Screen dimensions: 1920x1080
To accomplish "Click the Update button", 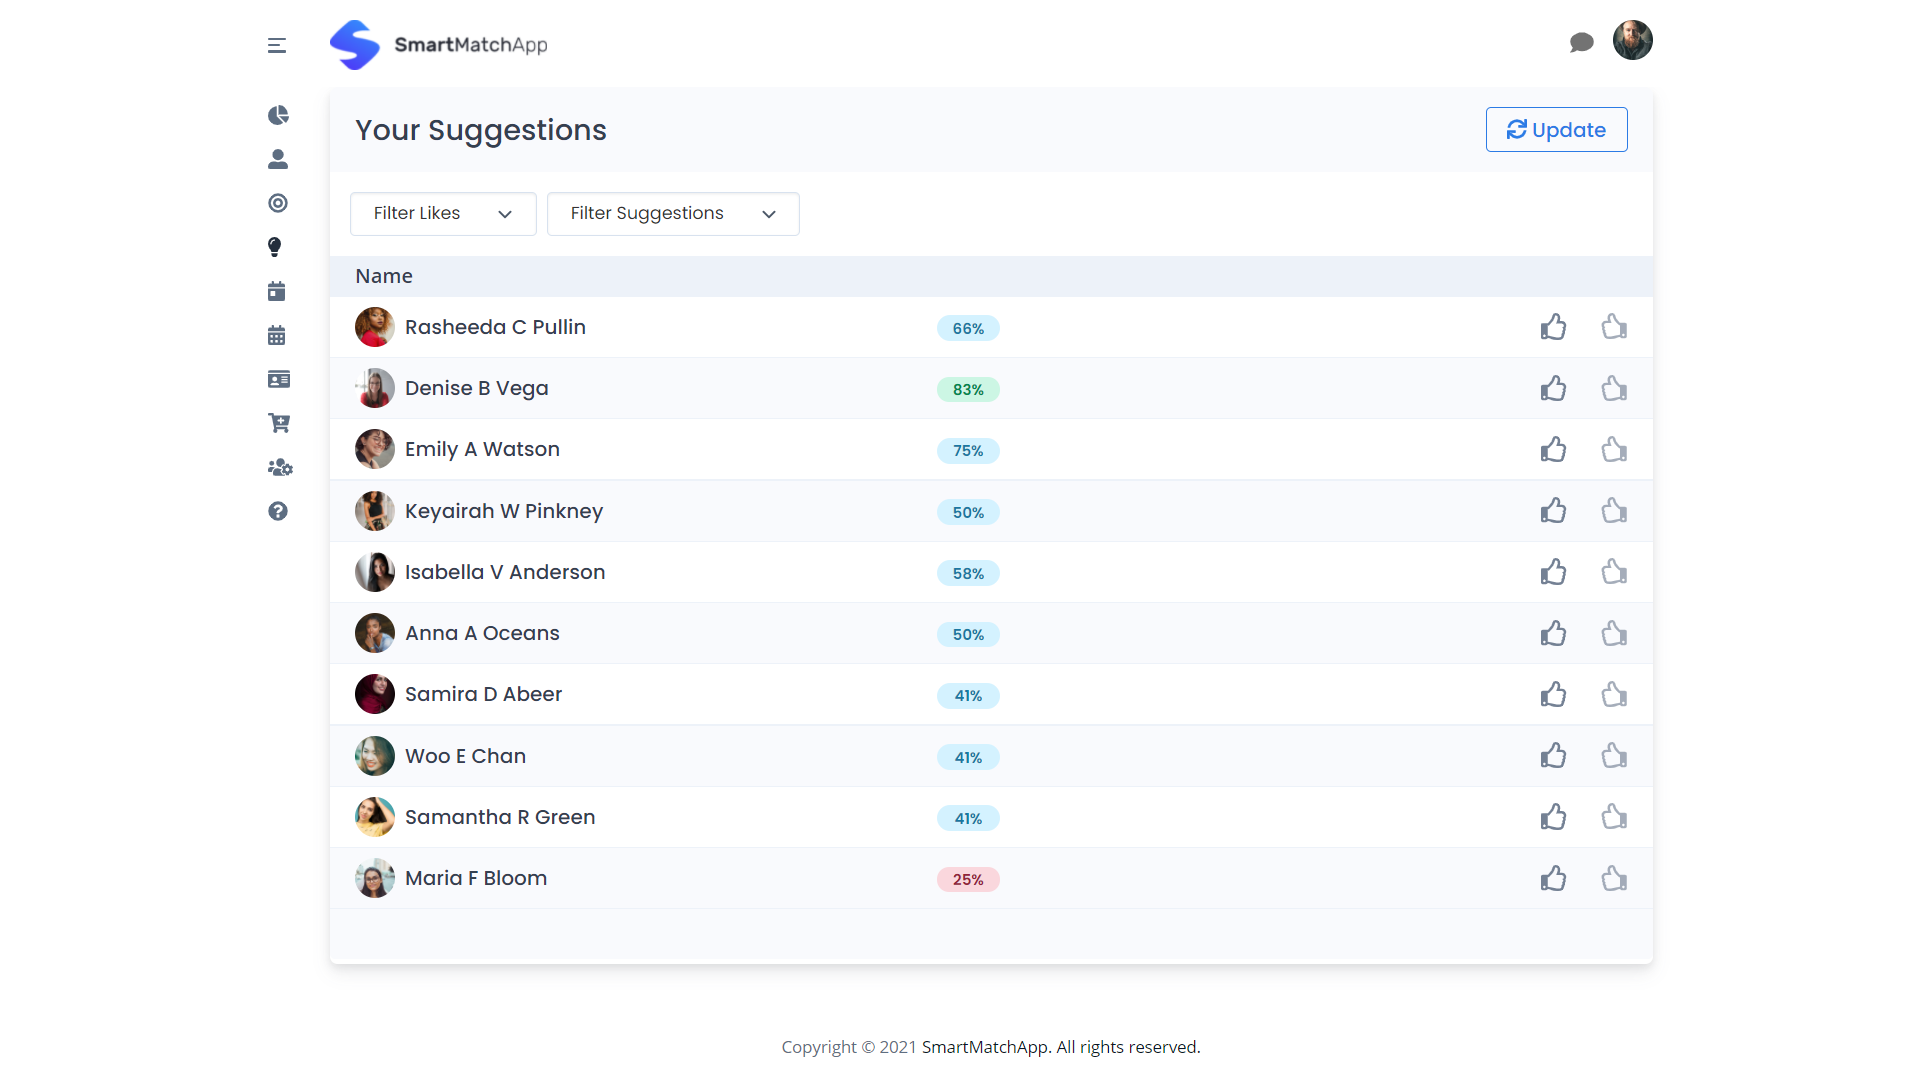I will click(x=1556, y=130).
